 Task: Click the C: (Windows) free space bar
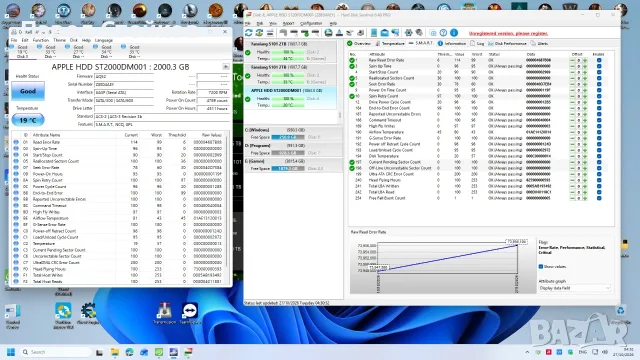pos(288,137)
